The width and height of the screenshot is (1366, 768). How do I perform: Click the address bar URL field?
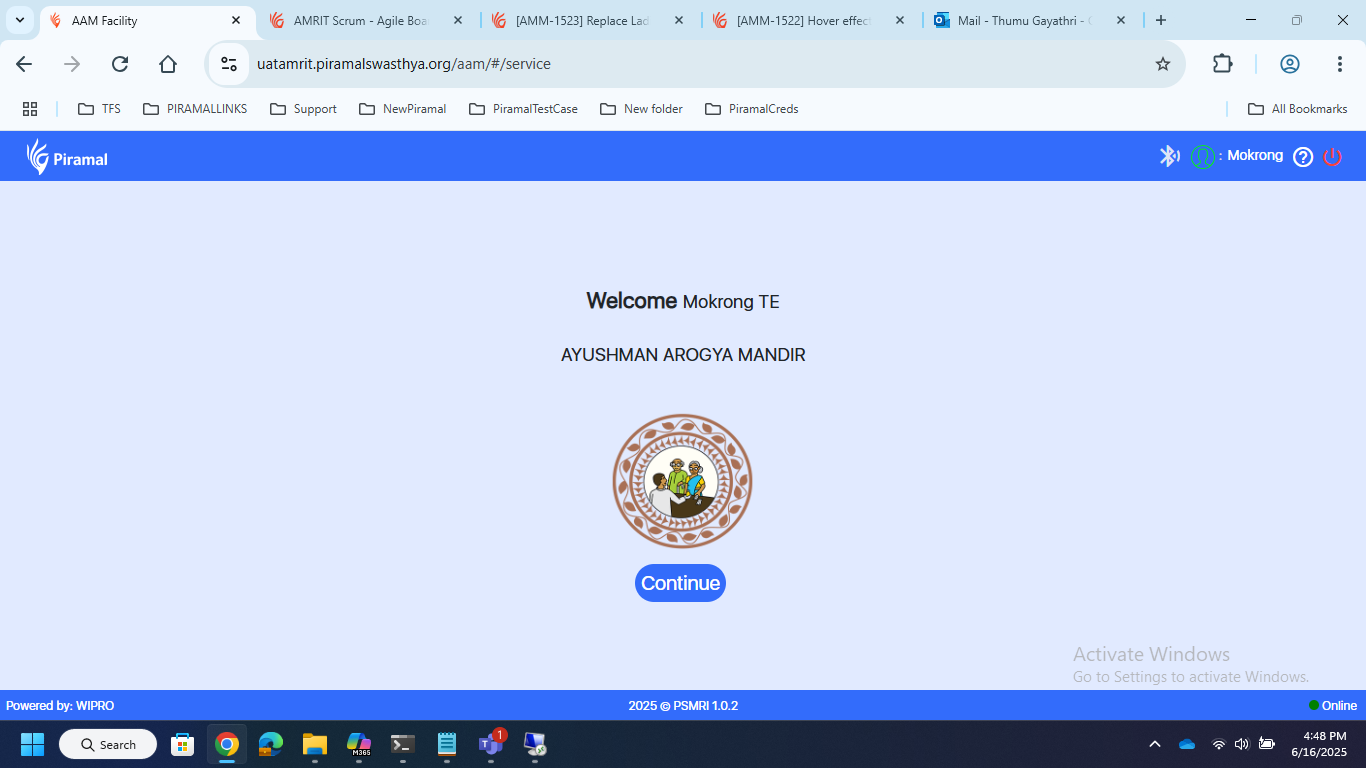[695, 64]
